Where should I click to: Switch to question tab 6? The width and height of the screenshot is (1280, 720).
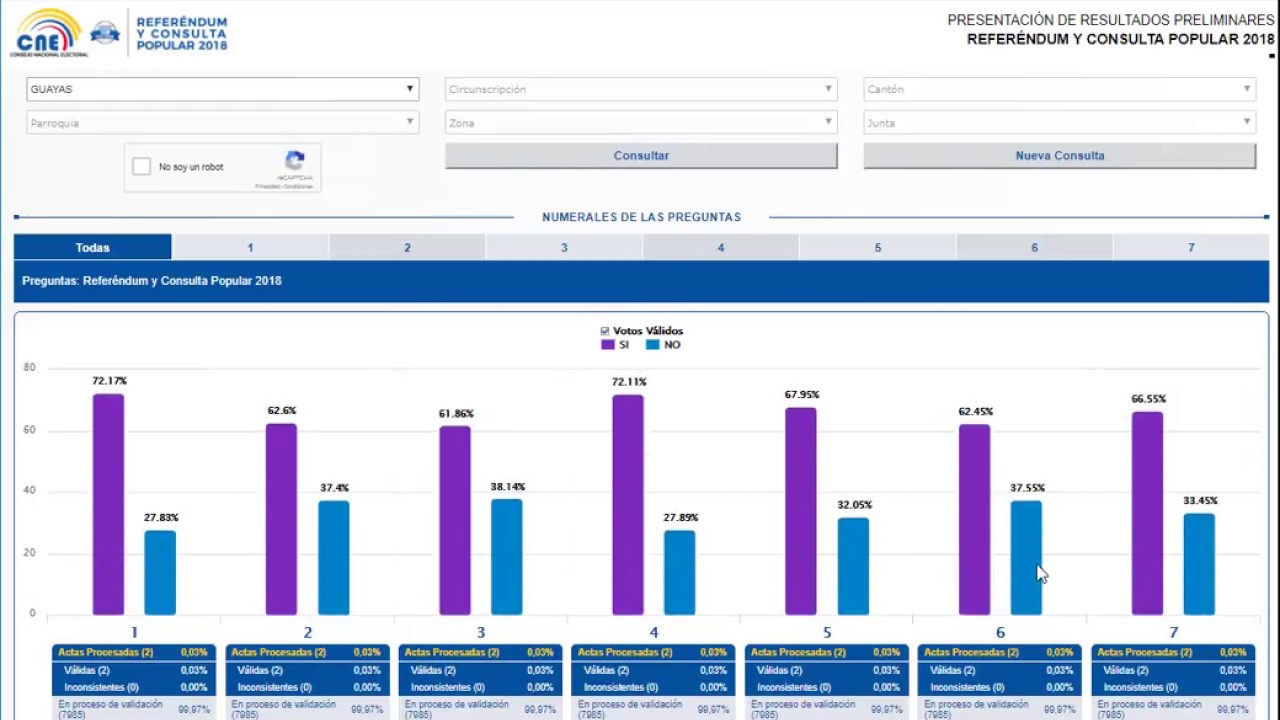[1034, 247]
